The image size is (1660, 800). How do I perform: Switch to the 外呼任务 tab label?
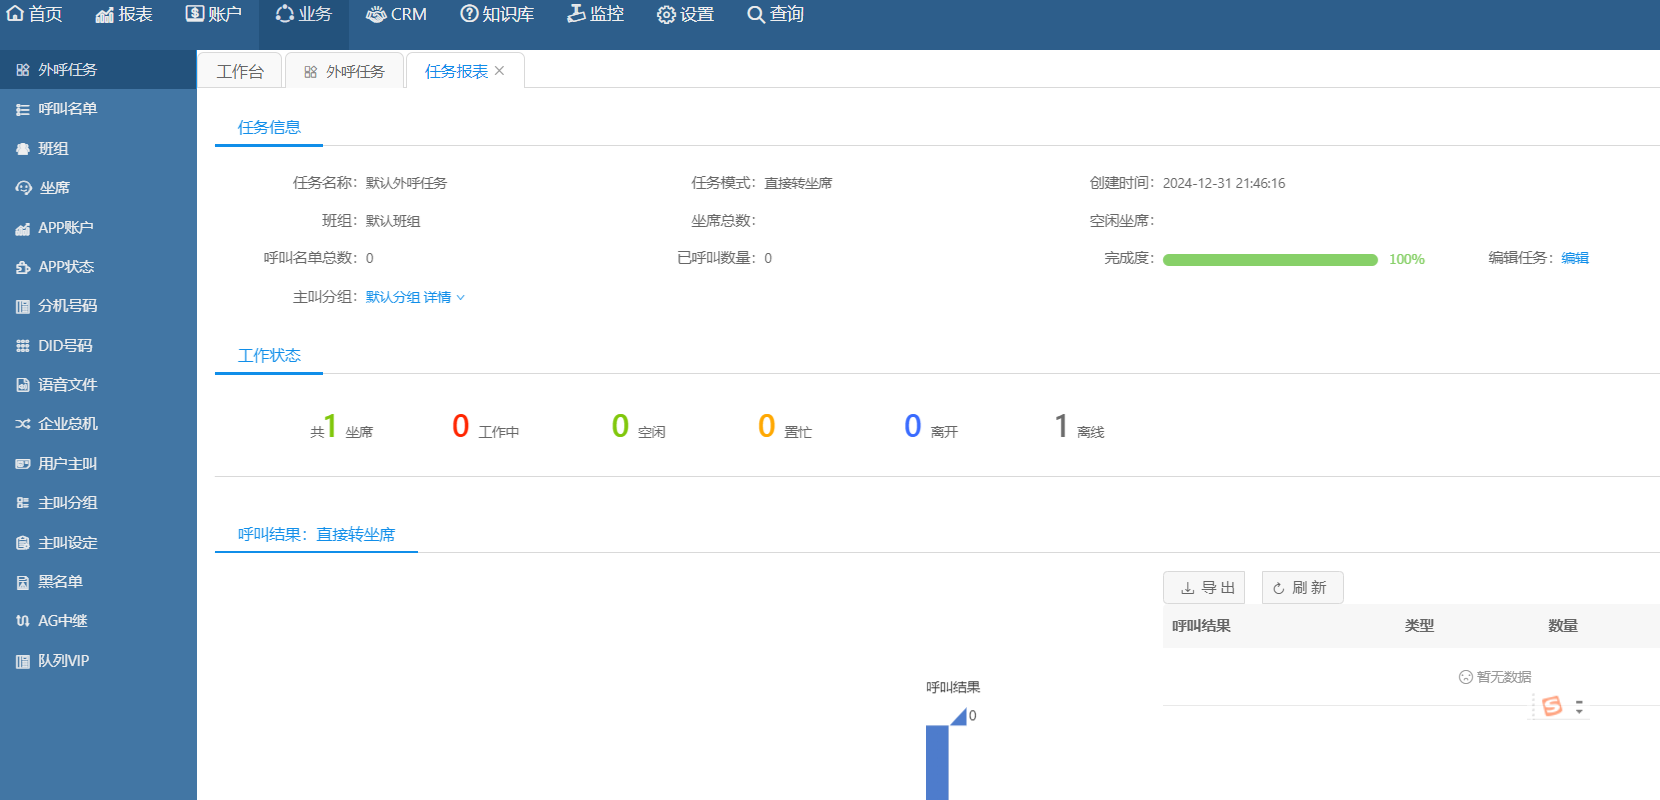pos(355,72)
